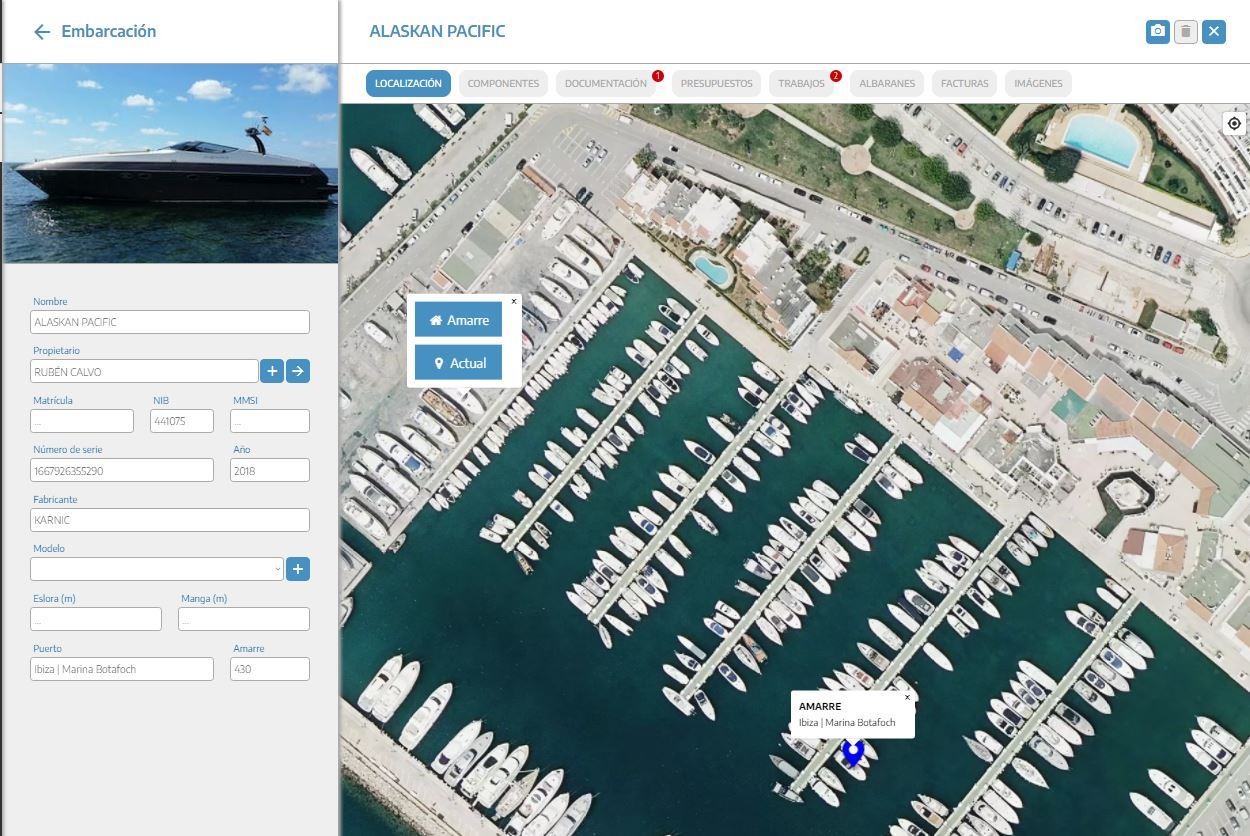Click the trash delete icon
Screen dimensions: 1250x836
click(x=1185, y=32)
